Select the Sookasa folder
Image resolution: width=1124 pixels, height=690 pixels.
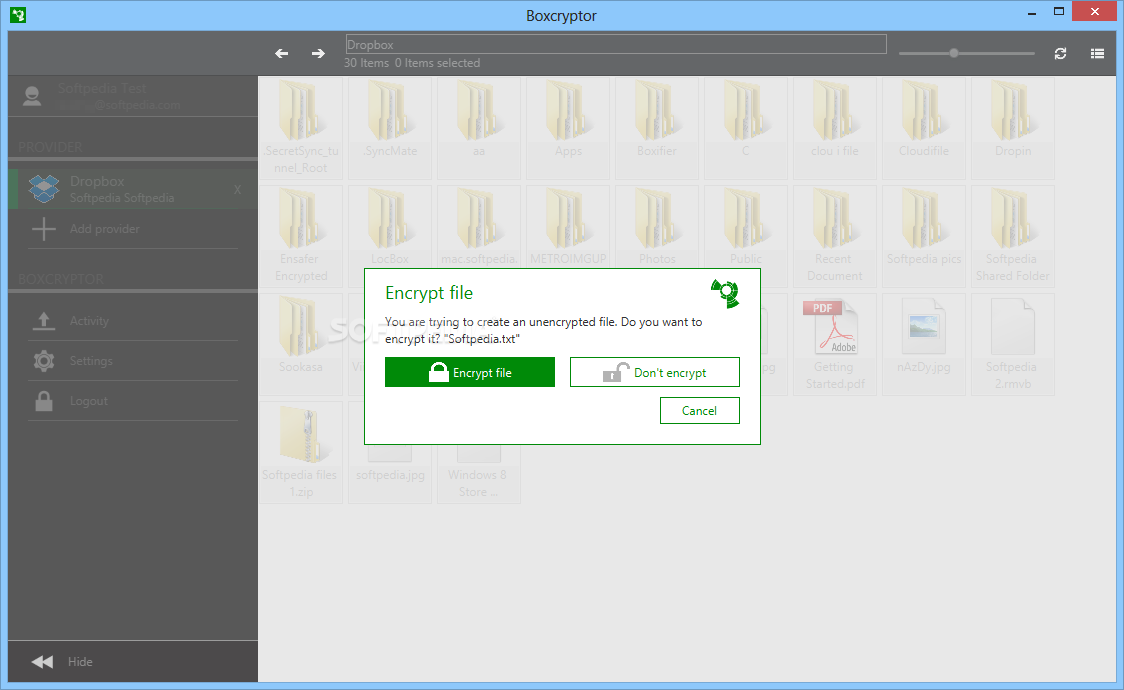(x=301, y=344)
